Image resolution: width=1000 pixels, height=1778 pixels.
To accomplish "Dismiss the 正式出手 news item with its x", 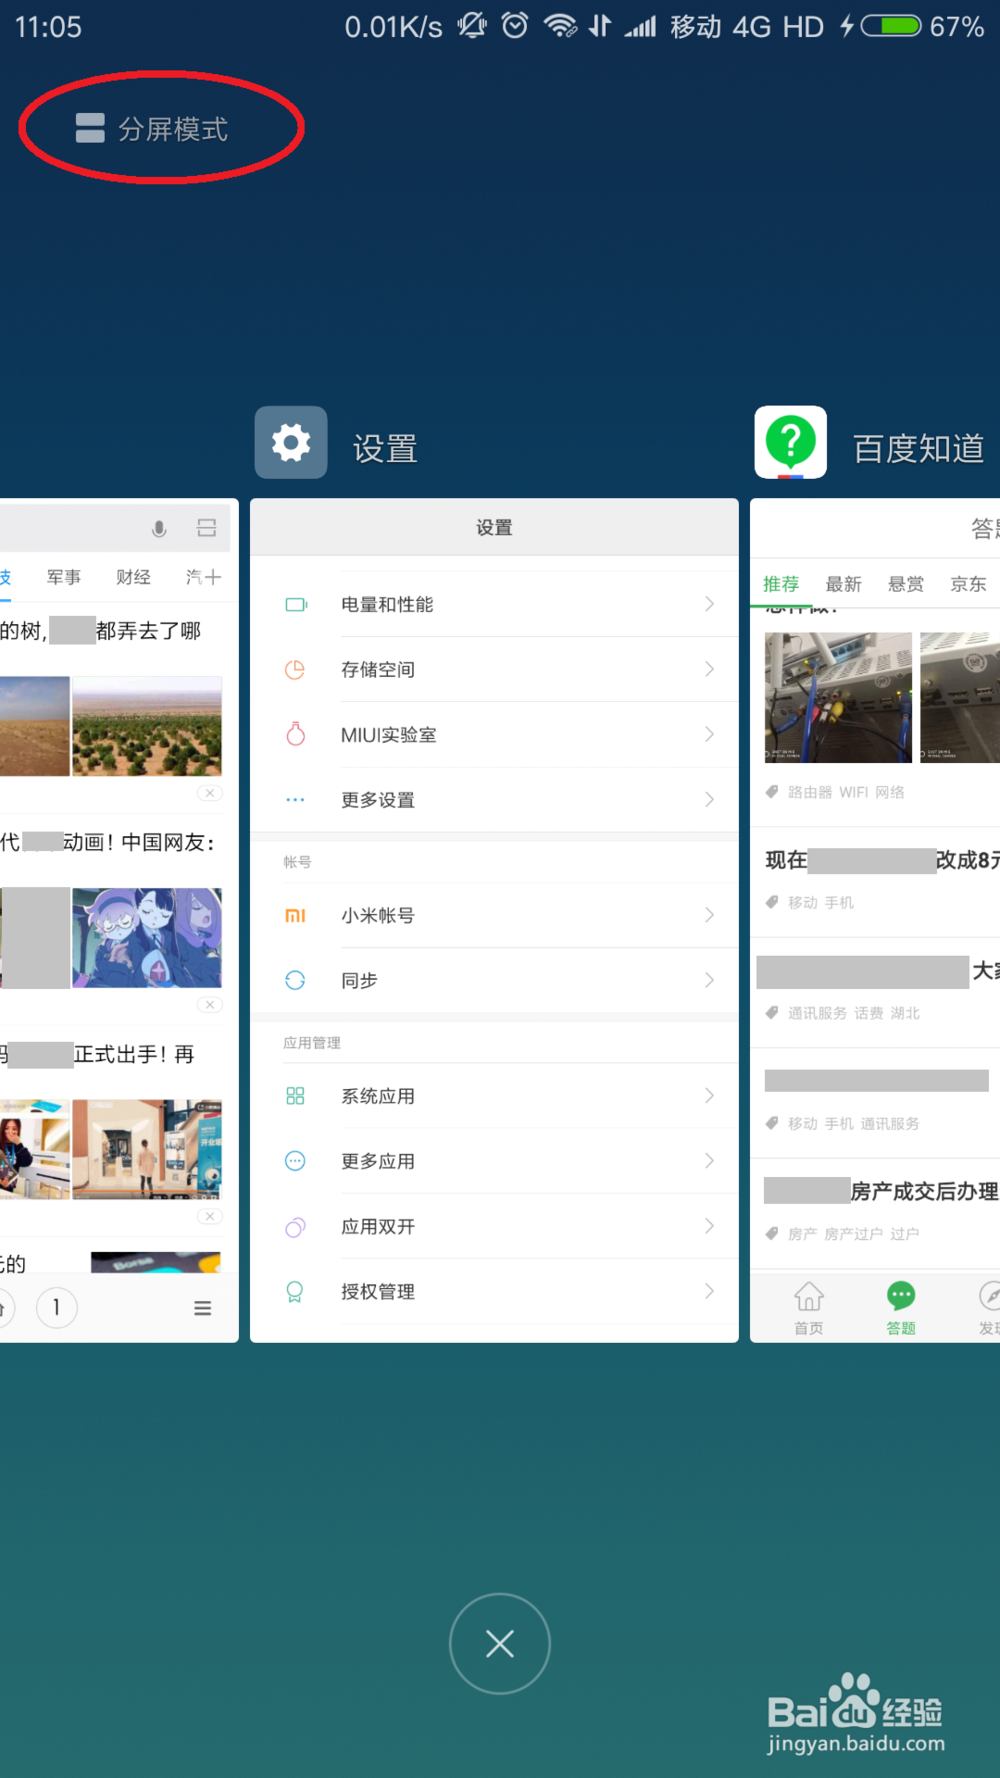I will coord(209,1216).
